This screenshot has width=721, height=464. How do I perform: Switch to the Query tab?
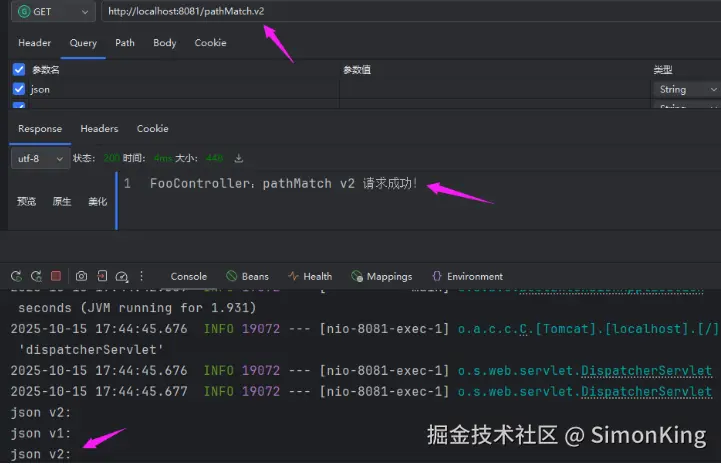click(83, 43)
